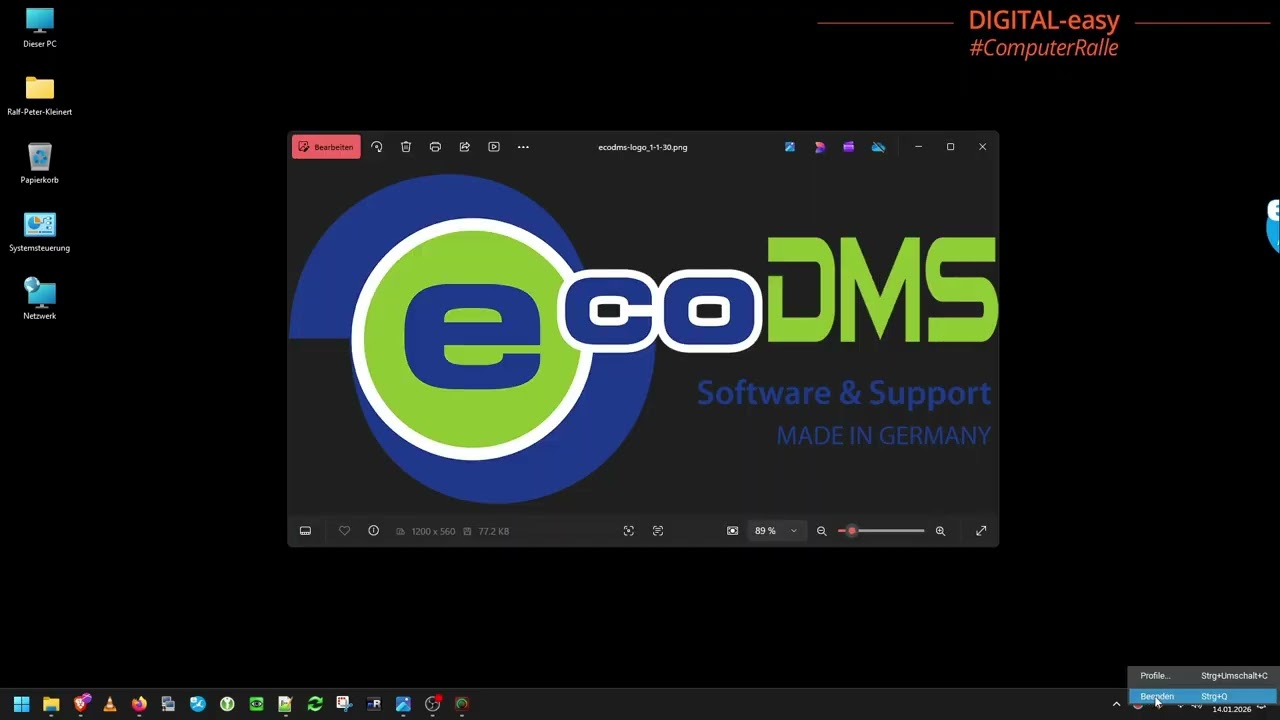Select the Systemsteuerung desktop icon
The width and height of the screenshot is (1280, 720).
[40, 231]
